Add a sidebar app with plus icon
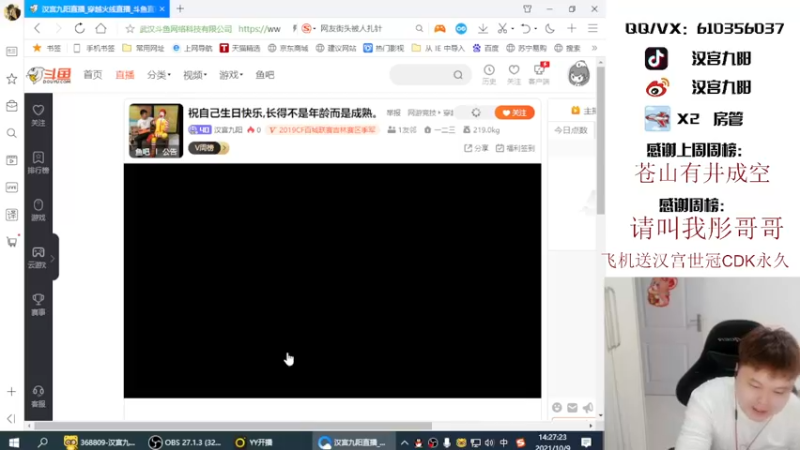This screenshot has height=450, width=800. pyautogui.click(x=11, y=392)
